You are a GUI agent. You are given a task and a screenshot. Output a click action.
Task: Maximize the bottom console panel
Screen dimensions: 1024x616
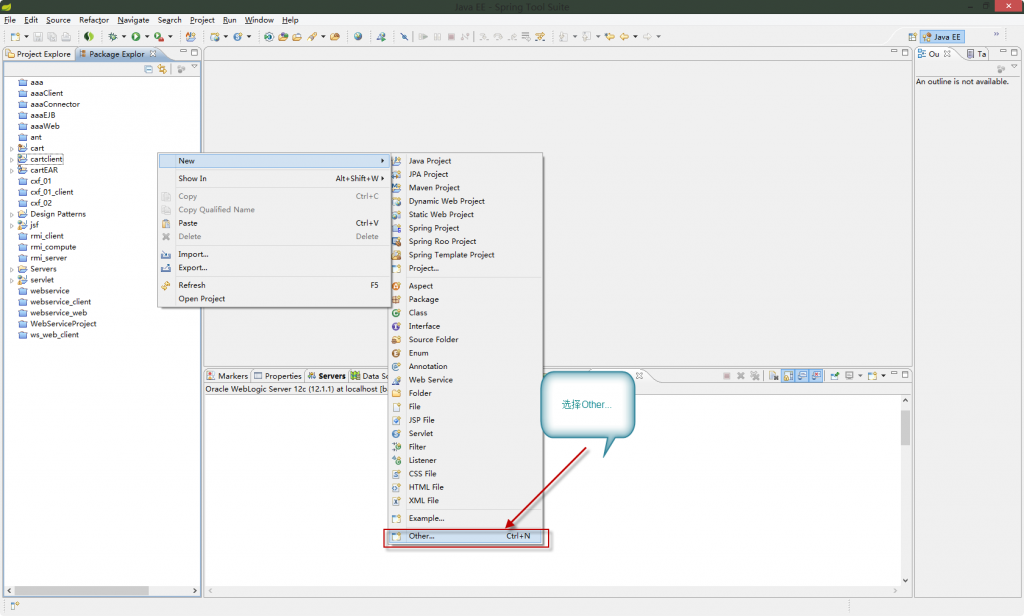pyautogui.click(x=905, y=375)
